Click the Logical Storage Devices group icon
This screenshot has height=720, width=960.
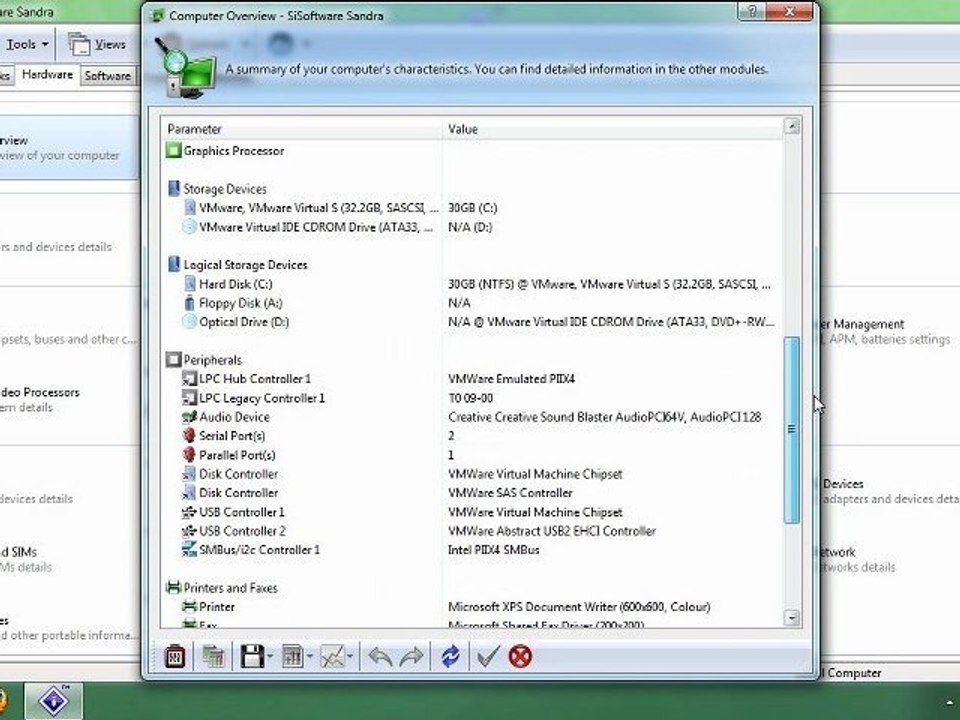click(174, 264)
